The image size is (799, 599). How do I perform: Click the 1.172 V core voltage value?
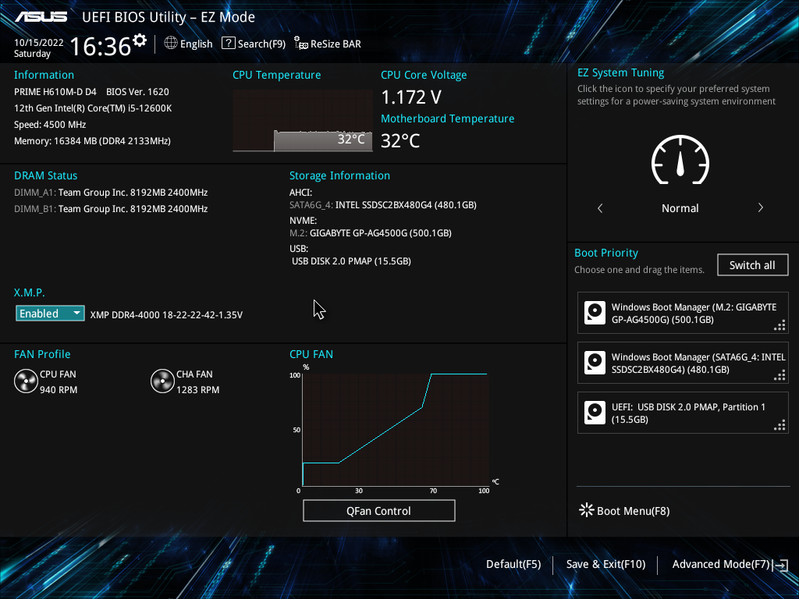411,97
